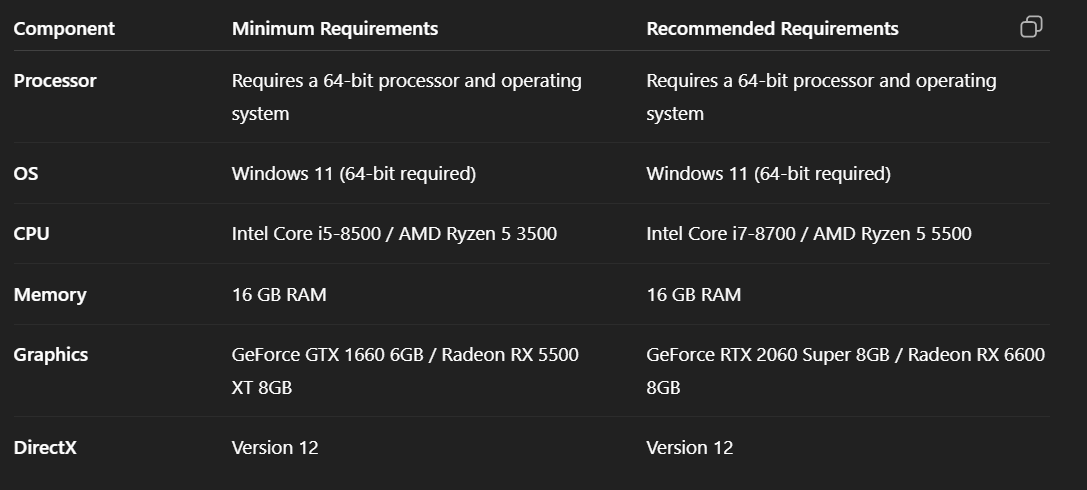Click the Recommended Requirements column header

(772, 29)
